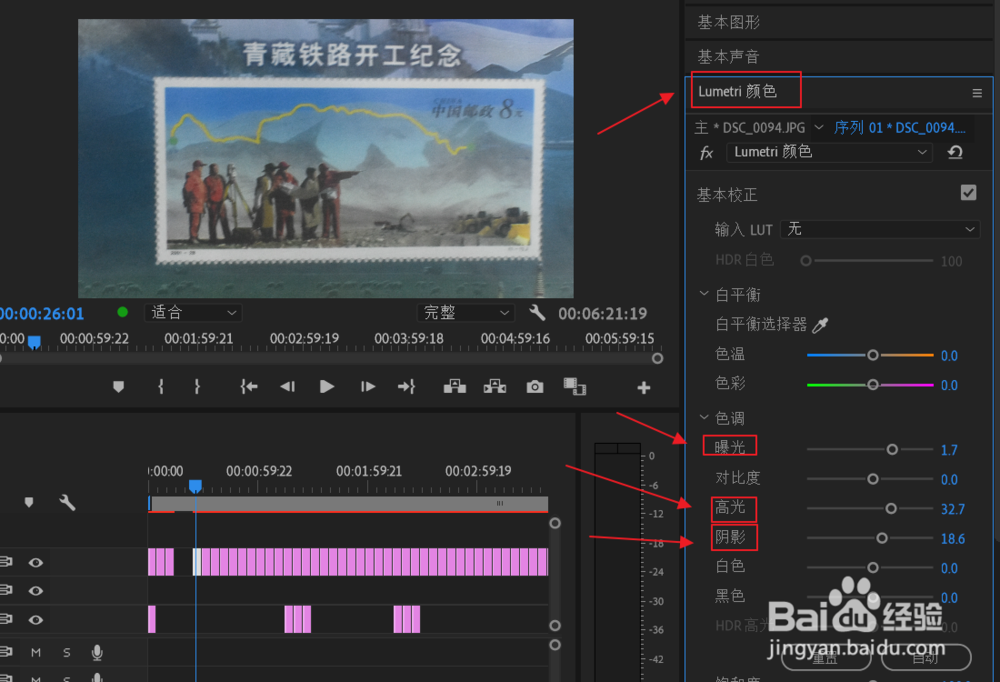Select the Lumetri 颜色 panel tab
This screenshot has width=1000, height=682.
click(x=737, y=92)
